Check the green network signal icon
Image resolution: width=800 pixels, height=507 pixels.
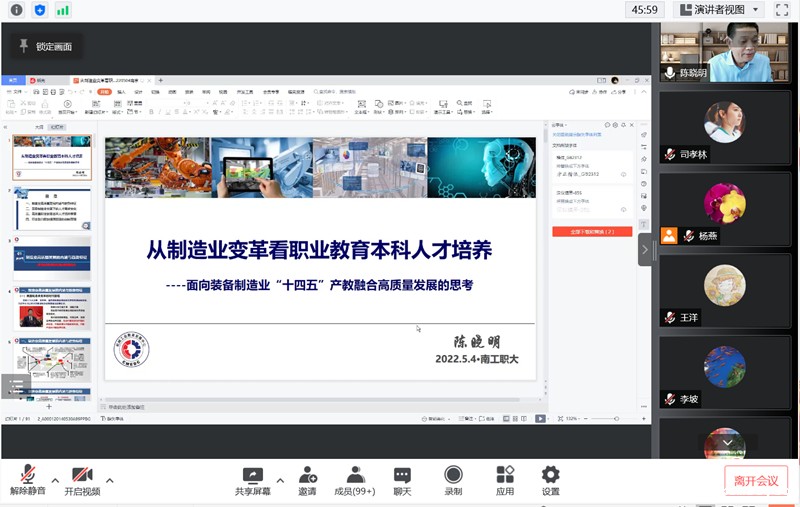(63, 10)
